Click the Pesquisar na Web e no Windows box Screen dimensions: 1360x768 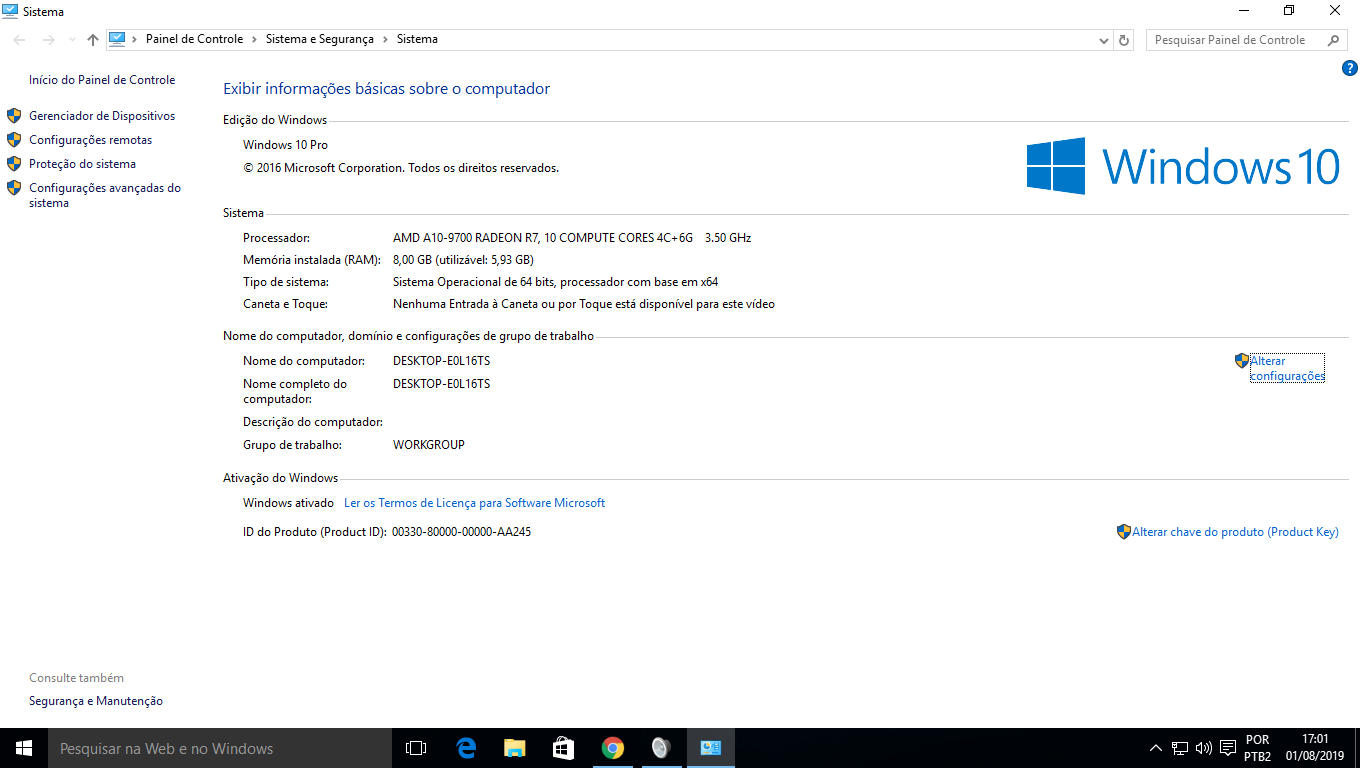tap(220, 748)
